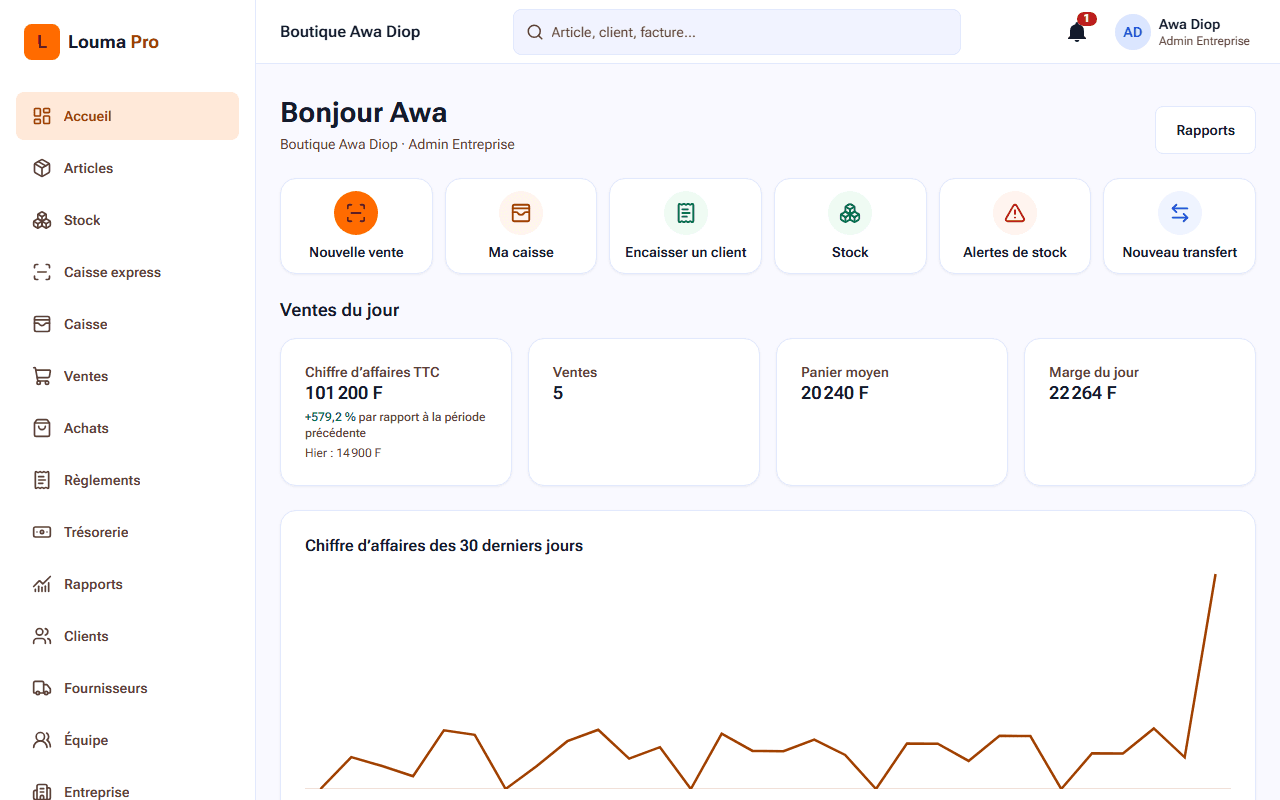Click the Louma Pro logo icon
The height and width of the screenshot is (800, 1280).
pyautogui.click(x=42, y=42)
